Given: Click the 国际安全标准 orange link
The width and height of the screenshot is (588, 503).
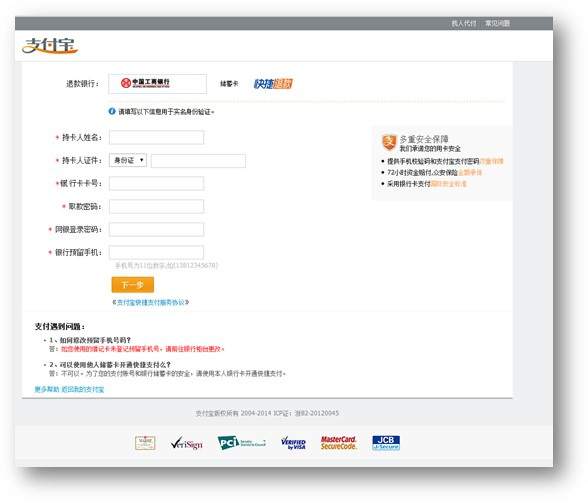Looking at the screenshot, I should (x=448, y=184).
